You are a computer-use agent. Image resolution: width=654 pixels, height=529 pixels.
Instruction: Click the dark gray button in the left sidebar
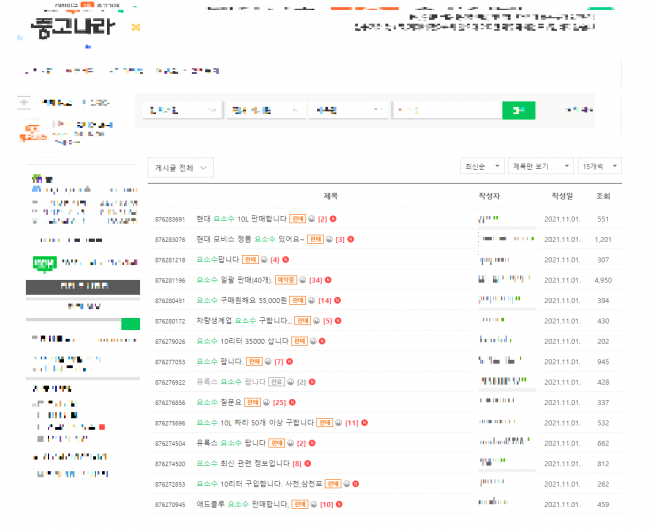83,287
